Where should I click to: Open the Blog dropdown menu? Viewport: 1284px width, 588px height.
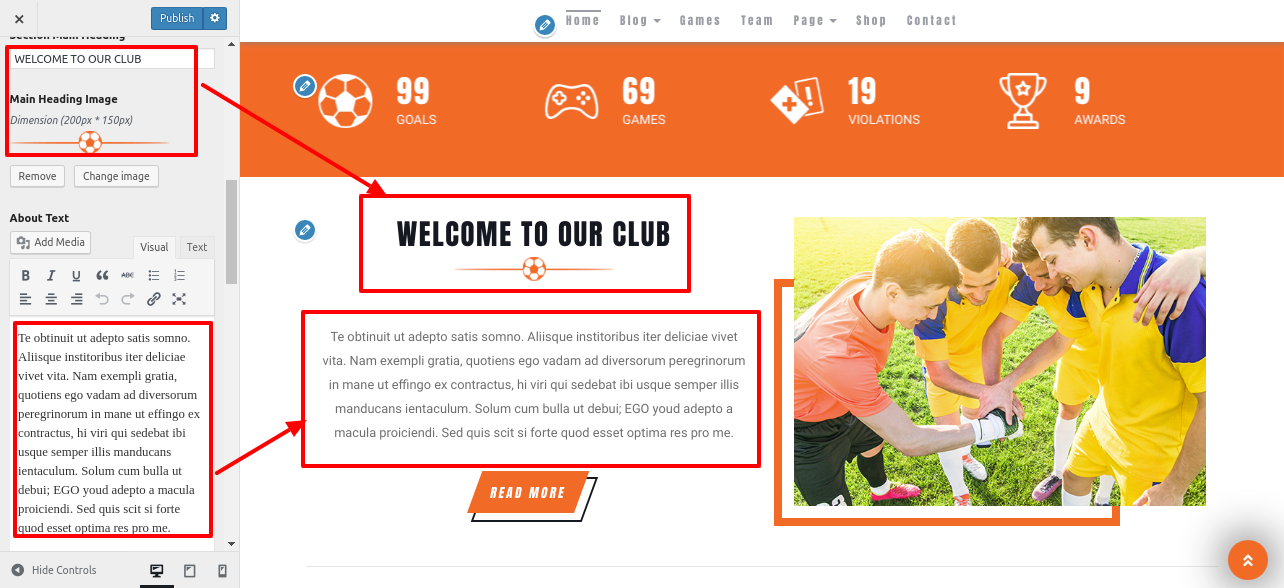pos(640,20)
